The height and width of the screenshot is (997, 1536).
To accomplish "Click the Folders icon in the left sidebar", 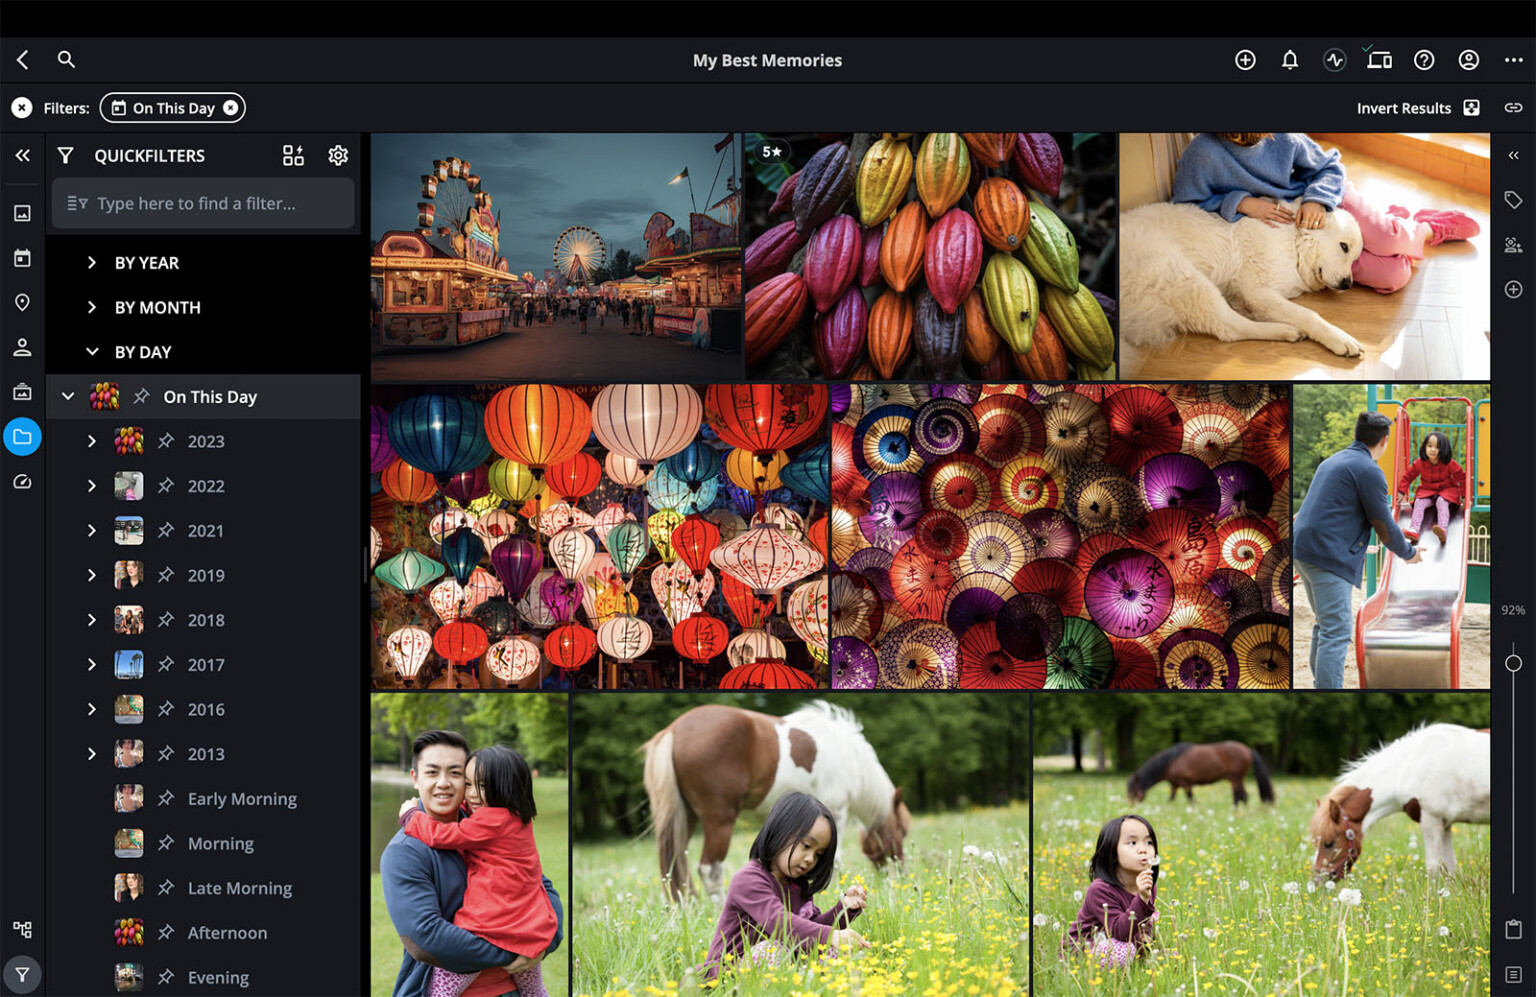I will point(22,436).
